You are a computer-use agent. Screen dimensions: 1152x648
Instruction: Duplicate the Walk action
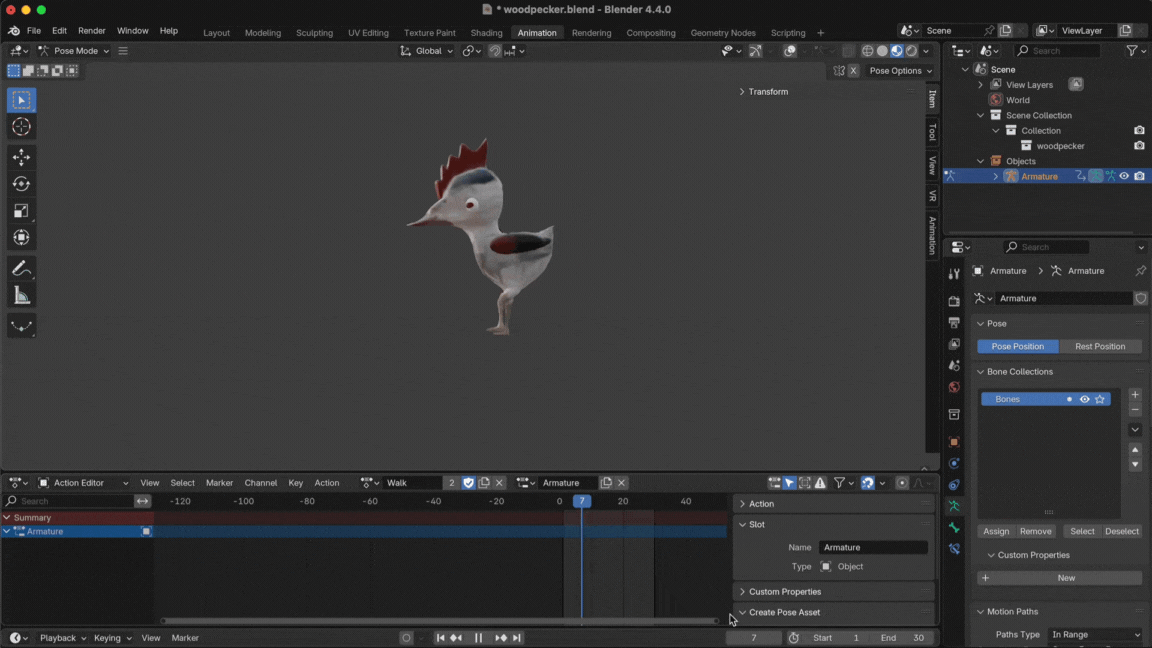tap(484, 483)
